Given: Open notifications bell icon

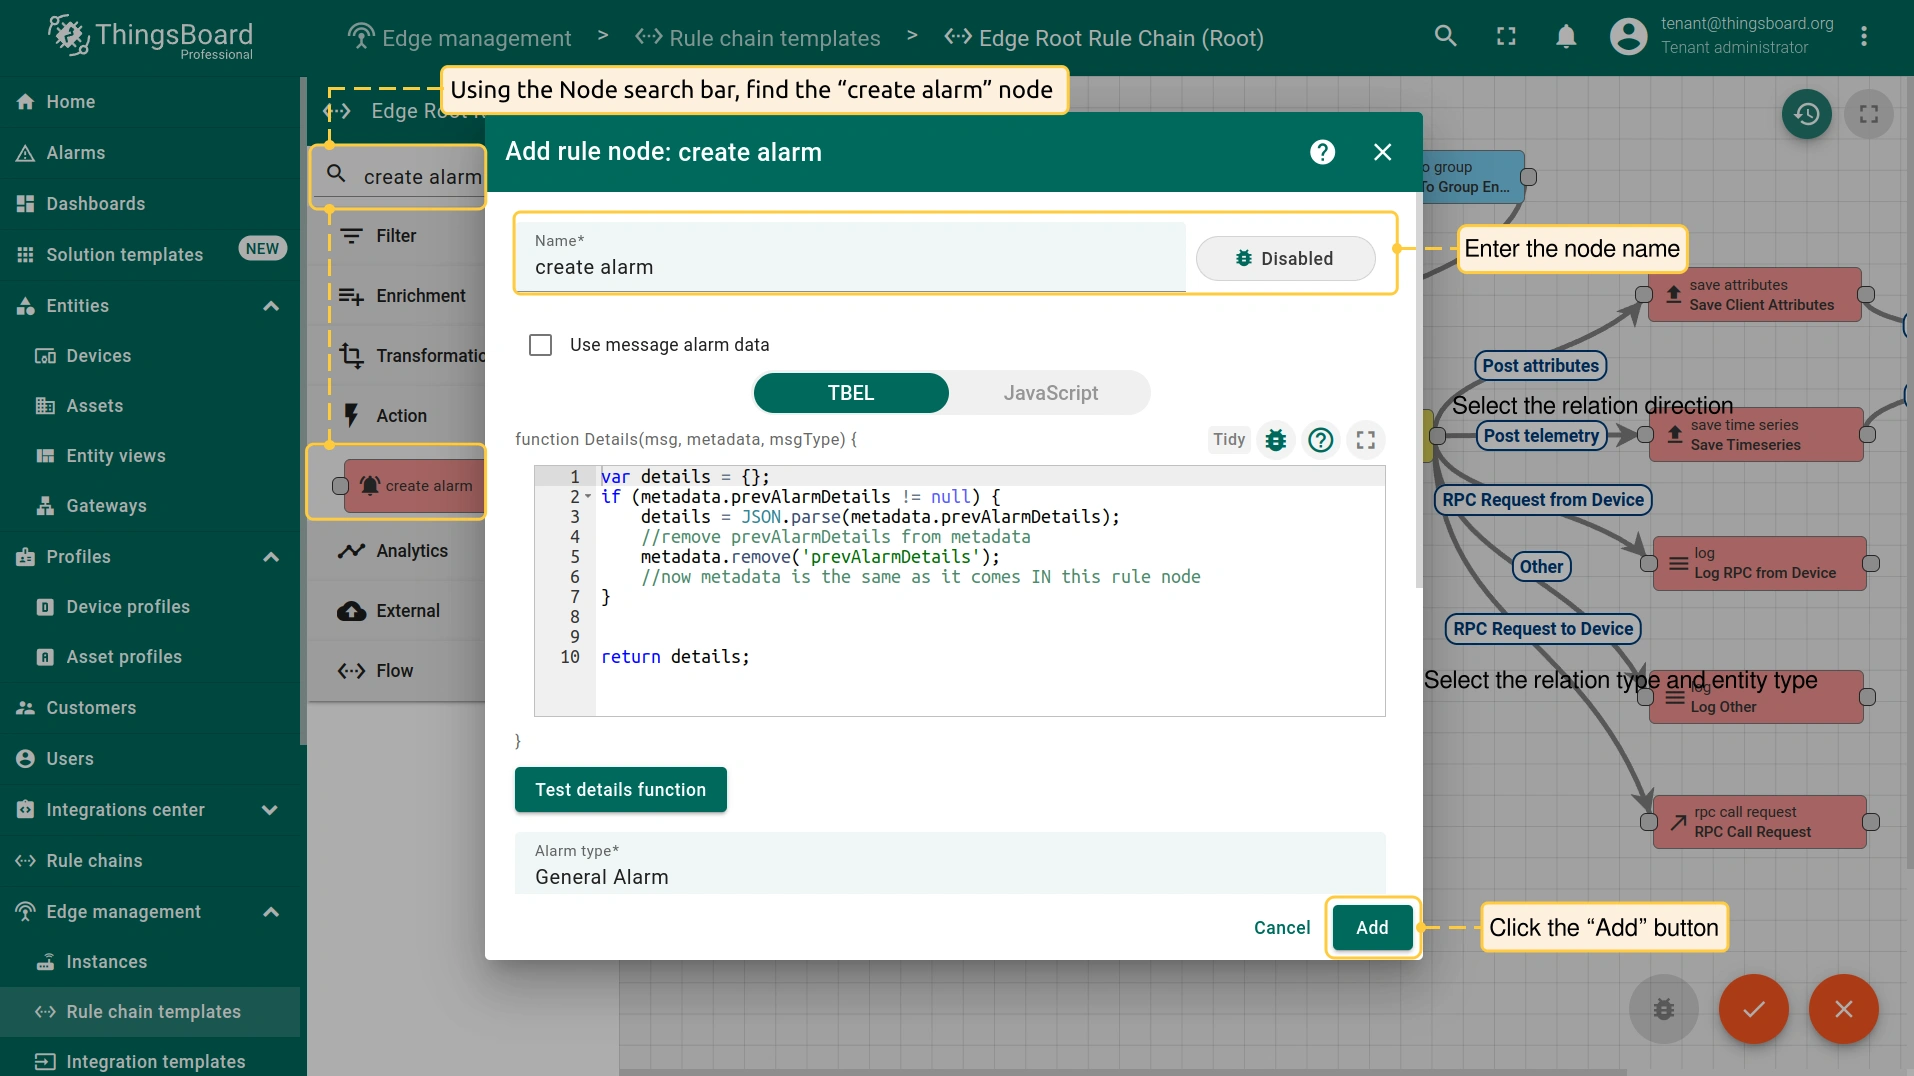Looking at the screenshot, I should [x=1566, y=37].
